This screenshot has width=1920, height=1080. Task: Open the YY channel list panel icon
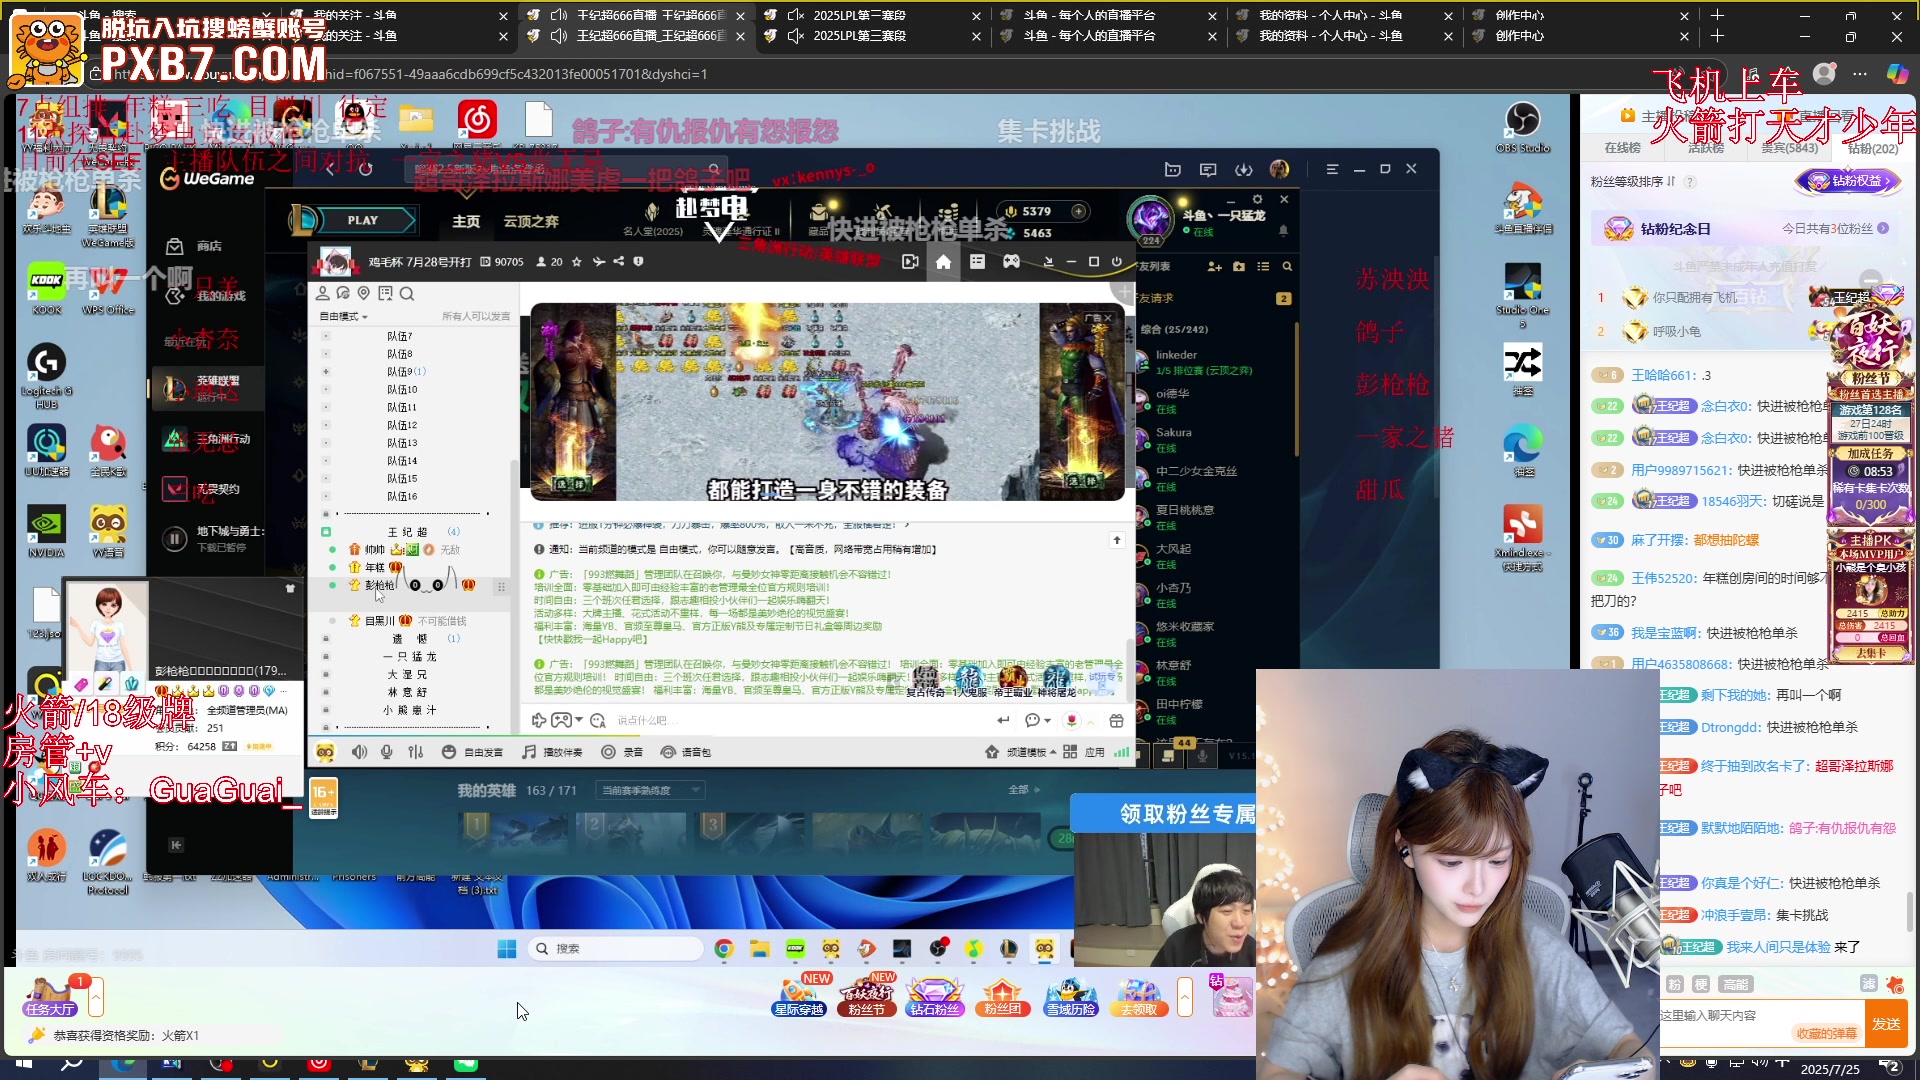(x=977, y=262)
